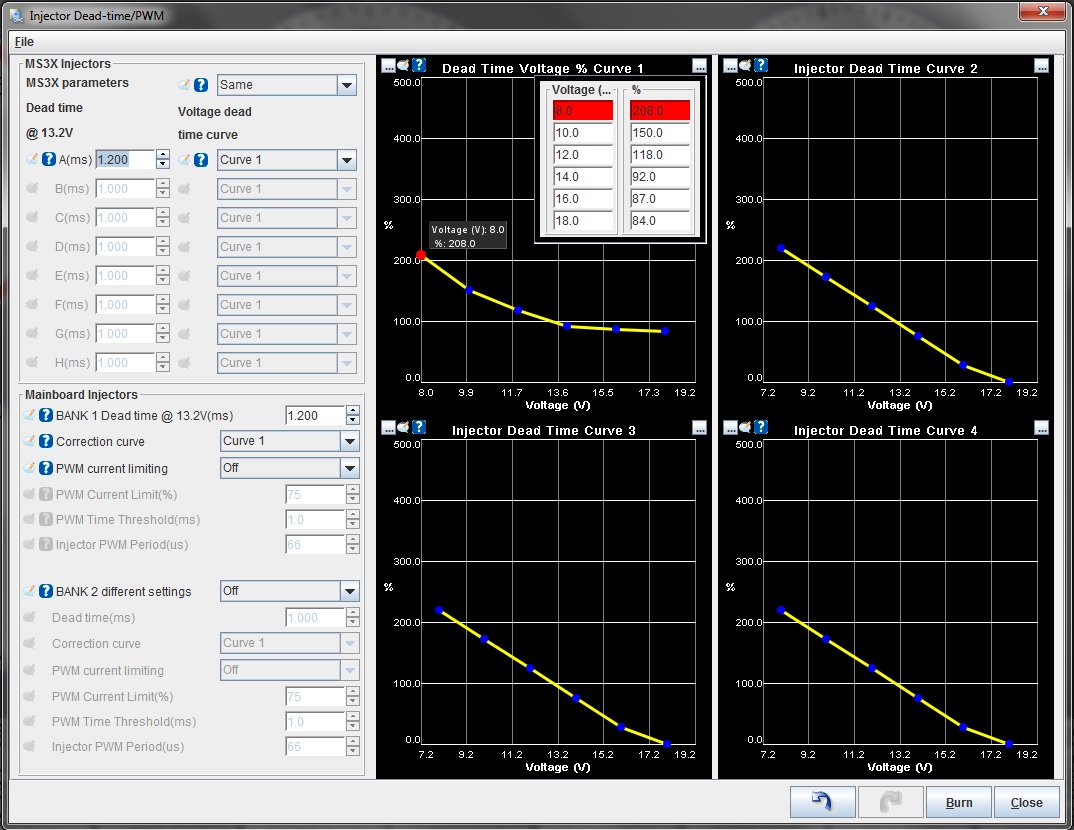Expand the BANK 2 different settings dropdown
Screen dimensions: 1074x830
[x=348, y=591]
